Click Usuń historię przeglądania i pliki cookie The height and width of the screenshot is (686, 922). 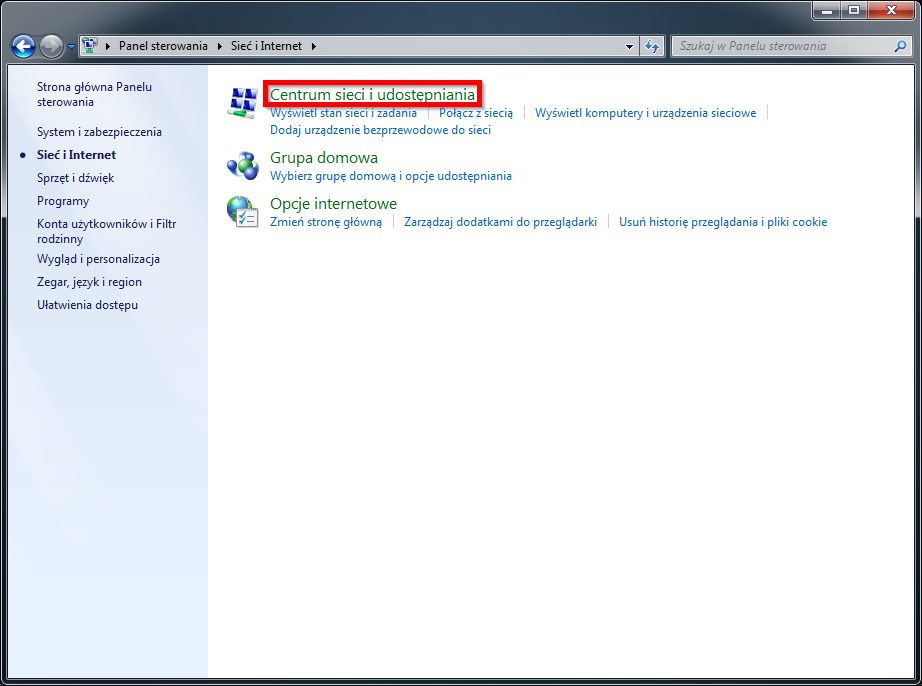723,222
